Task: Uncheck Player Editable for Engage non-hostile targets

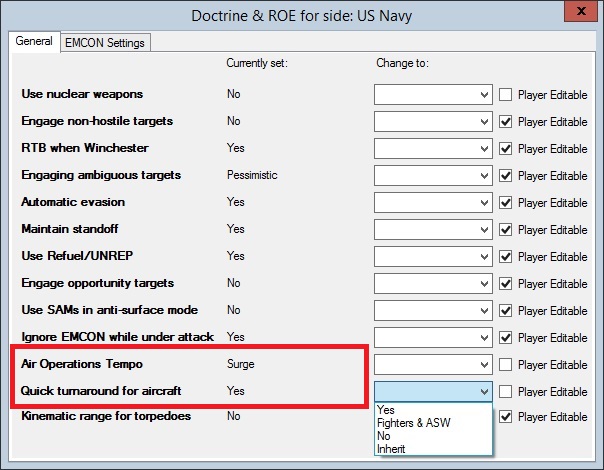Action: (505, 122)
